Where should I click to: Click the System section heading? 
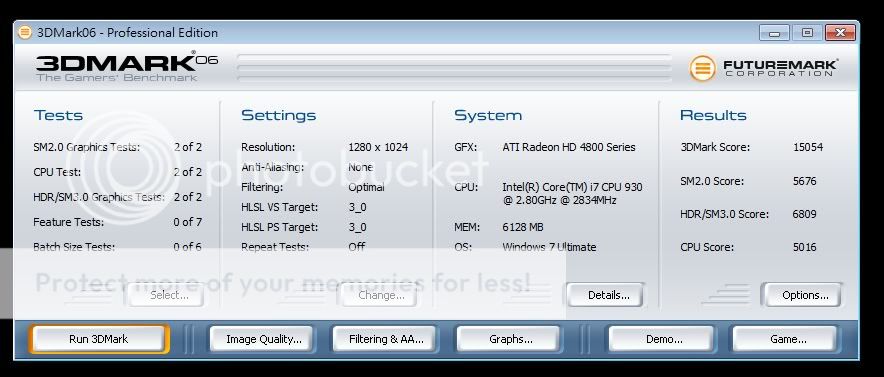[x=488, y=116]
